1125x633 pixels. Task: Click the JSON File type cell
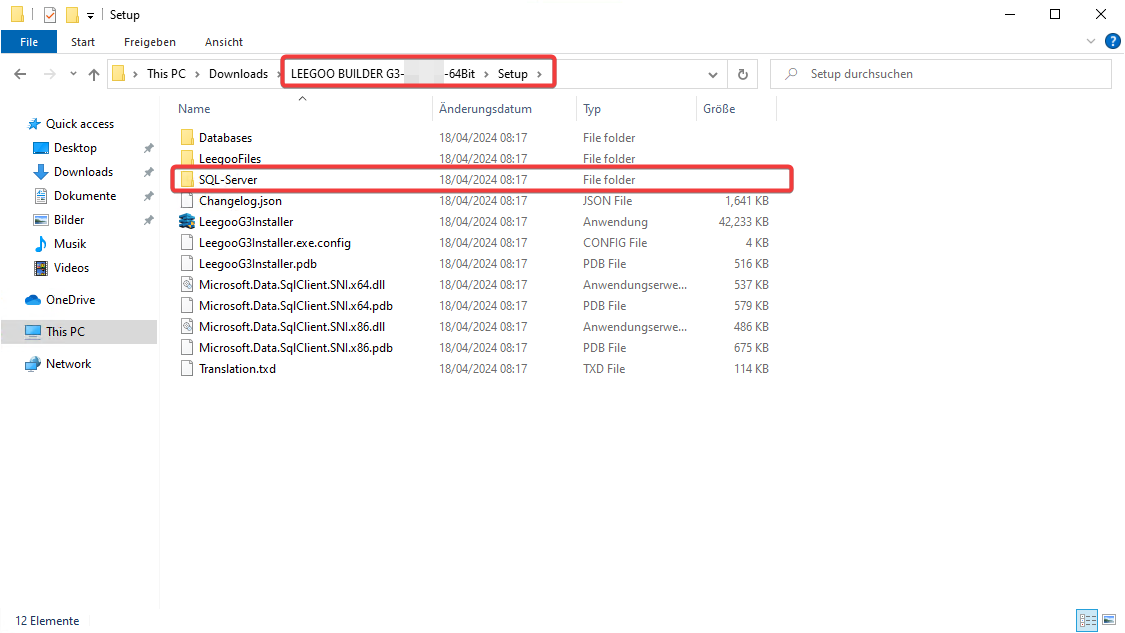click(607, 201)
